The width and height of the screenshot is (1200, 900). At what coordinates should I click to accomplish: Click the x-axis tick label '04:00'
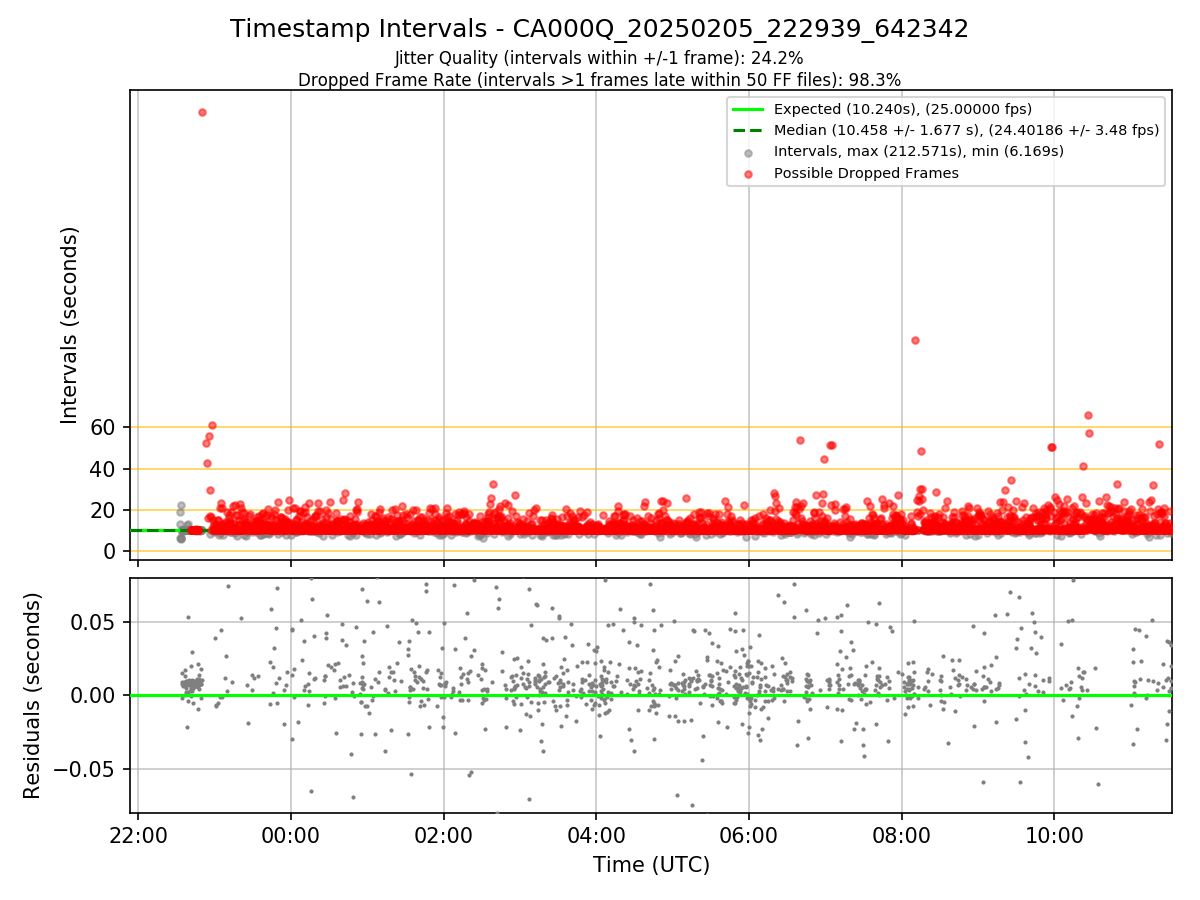(x=596, y=835)
